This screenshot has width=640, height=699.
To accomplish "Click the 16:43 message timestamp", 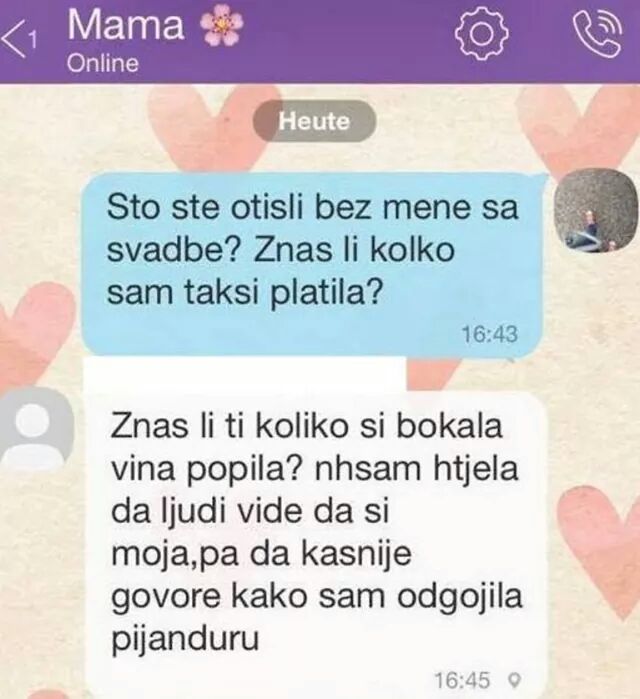I will pyautogui.click(x=489, y=334).
